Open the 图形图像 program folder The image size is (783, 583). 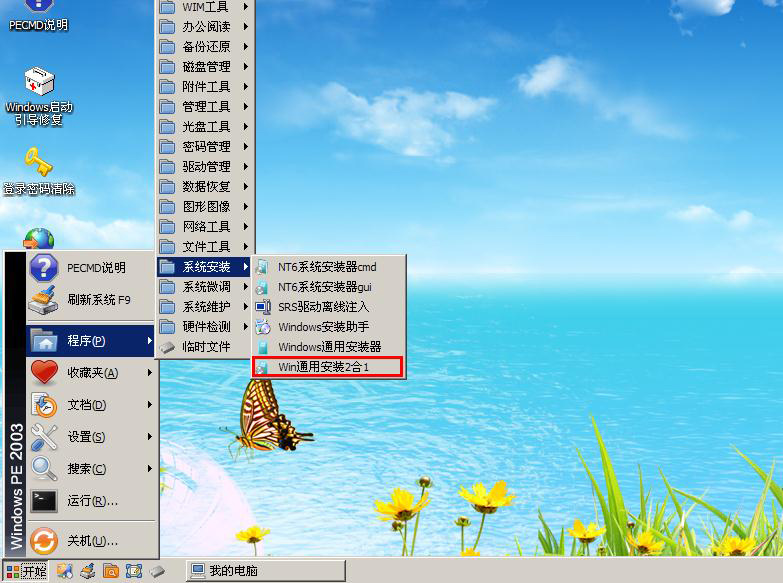pos(204,206)
